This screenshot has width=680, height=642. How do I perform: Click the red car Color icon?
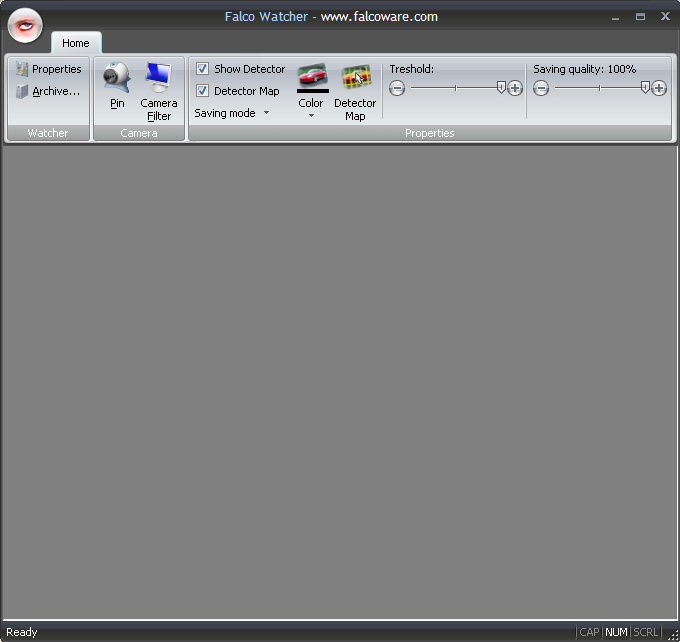[312, 76]
